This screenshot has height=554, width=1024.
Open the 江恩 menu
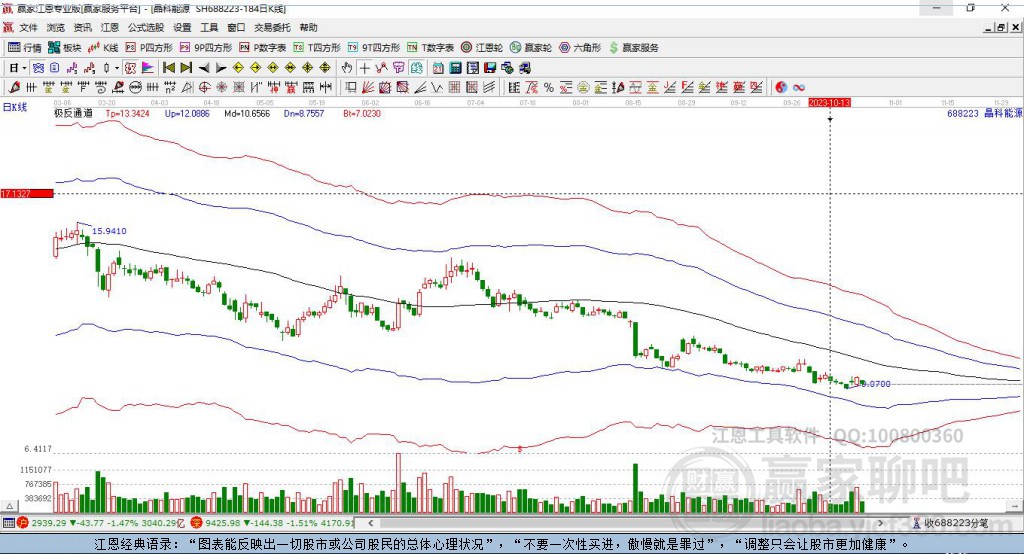coord(110,27)
